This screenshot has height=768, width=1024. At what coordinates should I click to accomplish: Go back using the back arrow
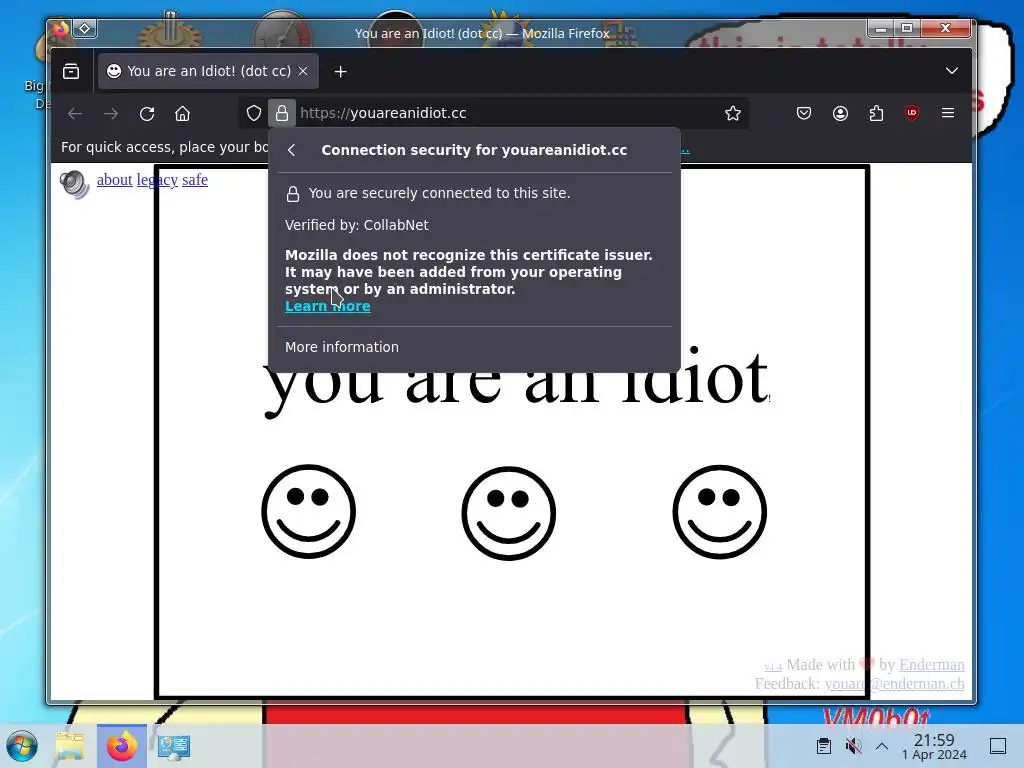[x=75, y=114]
